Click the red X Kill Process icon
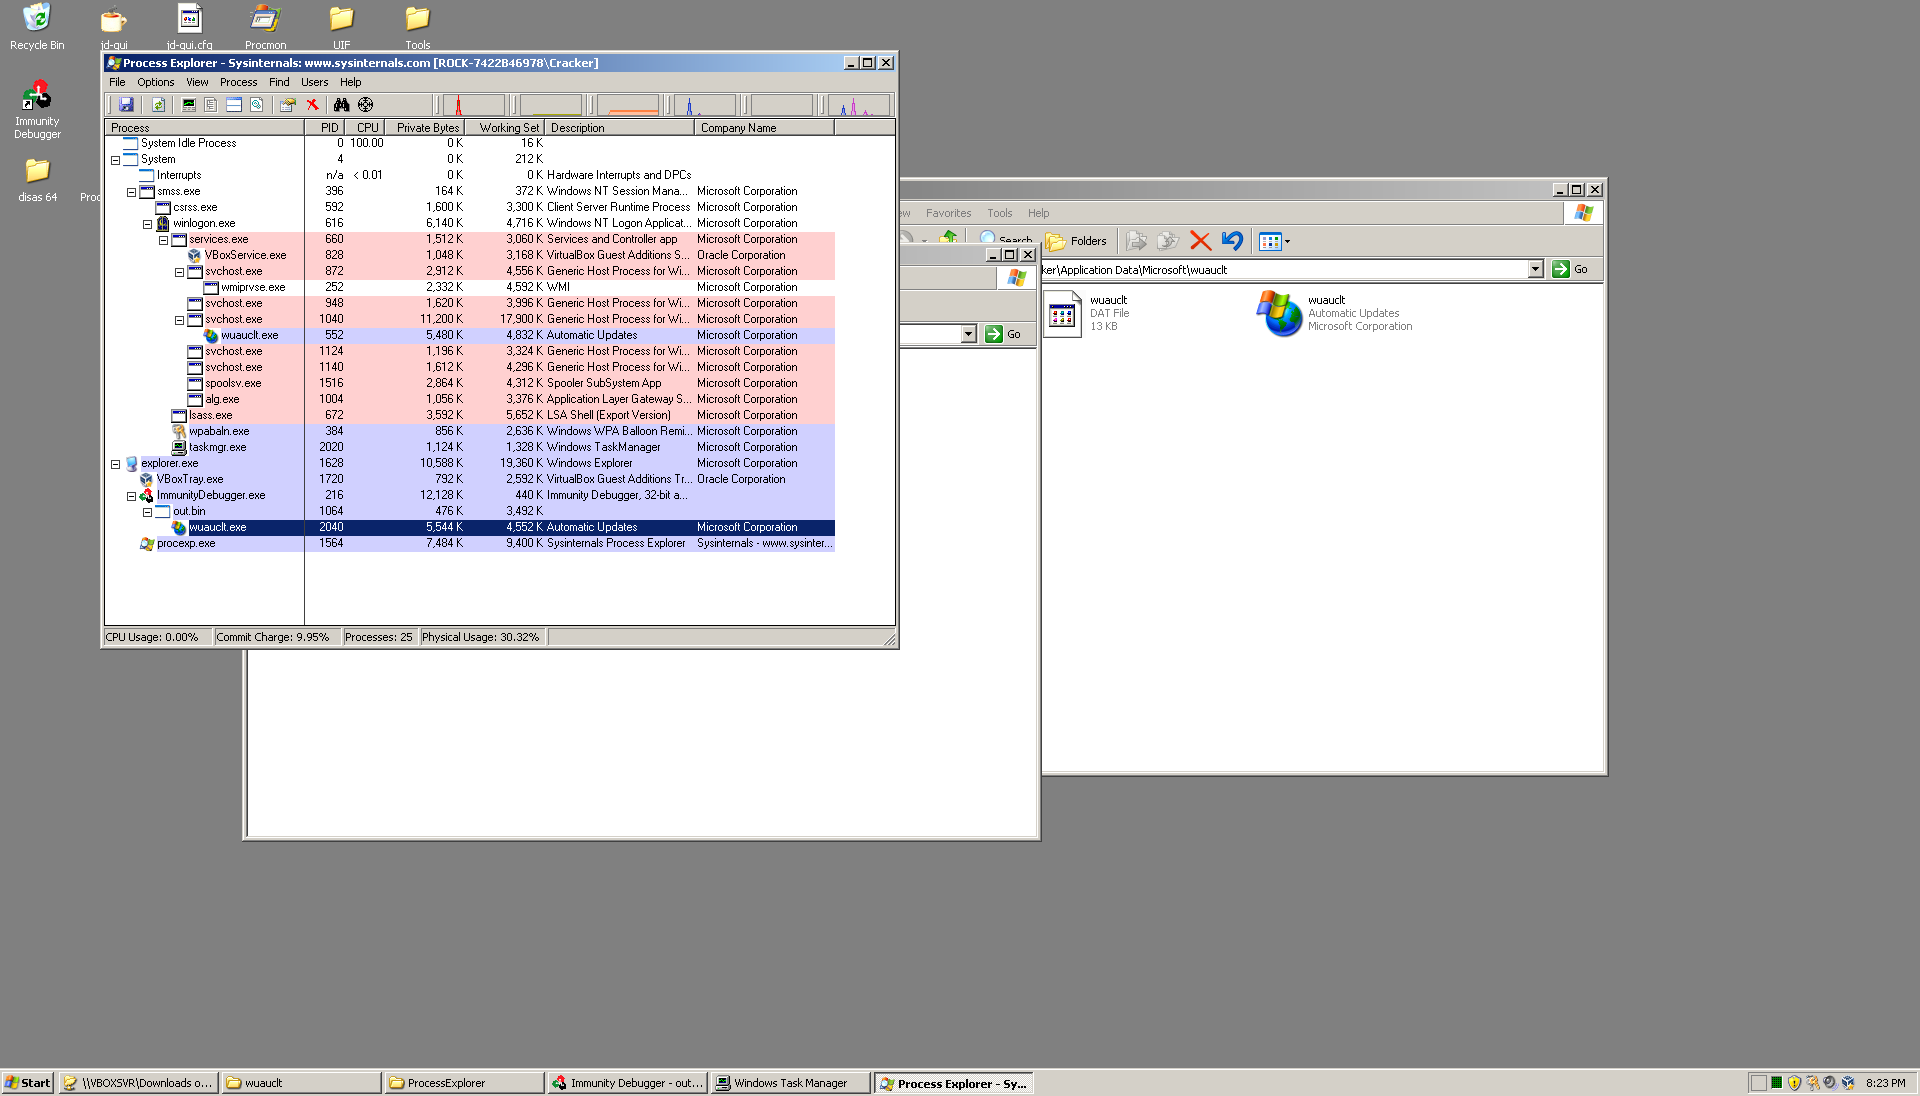The image size is (1920, 1096). point(312,105)
